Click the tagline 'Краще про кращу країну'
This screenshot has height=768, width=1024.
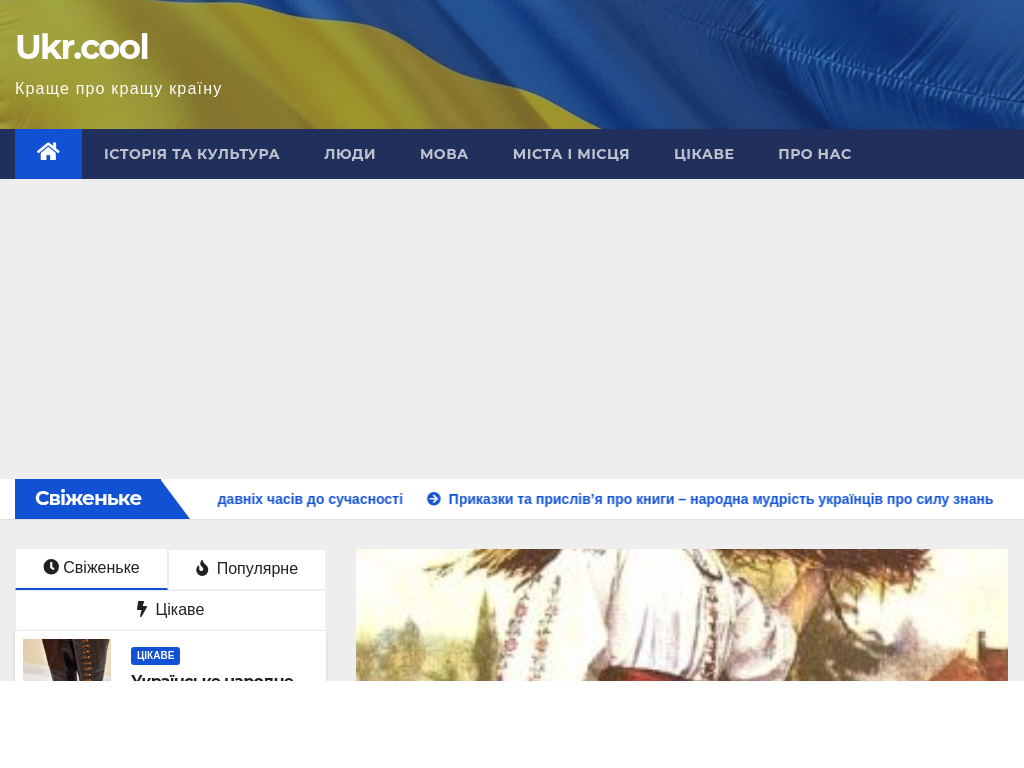pyautogui.click(x=118, y=88)
